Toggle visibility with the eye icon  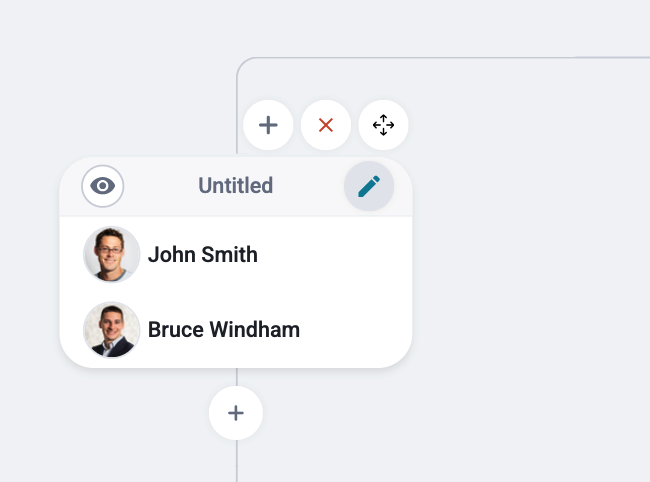click(x=103, y=186)
